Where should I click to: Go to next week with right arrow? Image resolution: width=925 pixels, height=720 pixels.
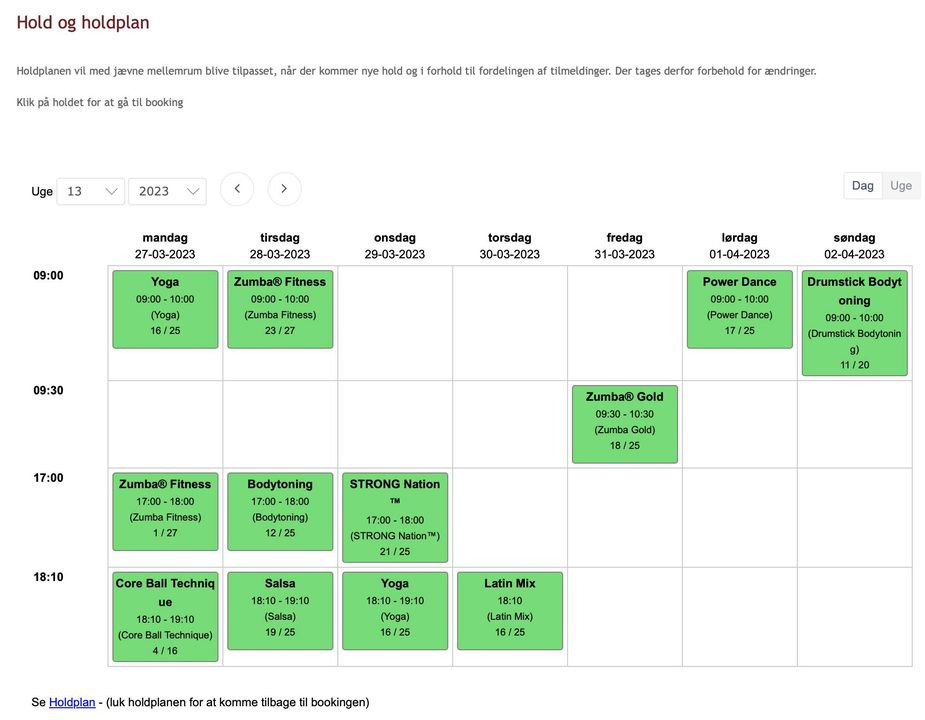click(x=284, y=189)
